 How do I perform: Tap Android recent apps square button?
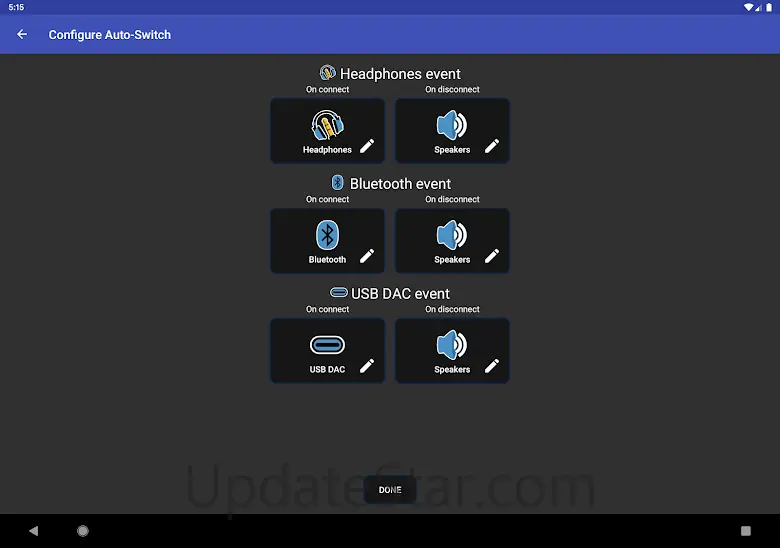click(746, 531)
